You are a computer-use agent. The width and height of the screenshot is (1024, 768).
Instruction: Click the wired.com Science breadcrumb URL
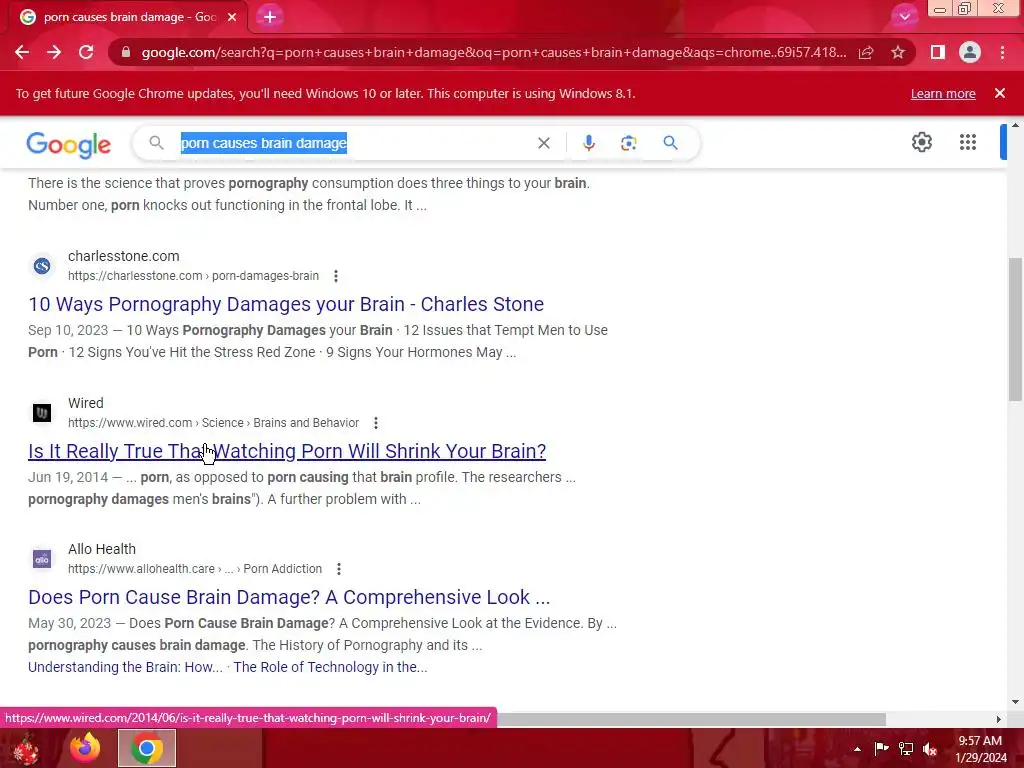click(214, 423)
